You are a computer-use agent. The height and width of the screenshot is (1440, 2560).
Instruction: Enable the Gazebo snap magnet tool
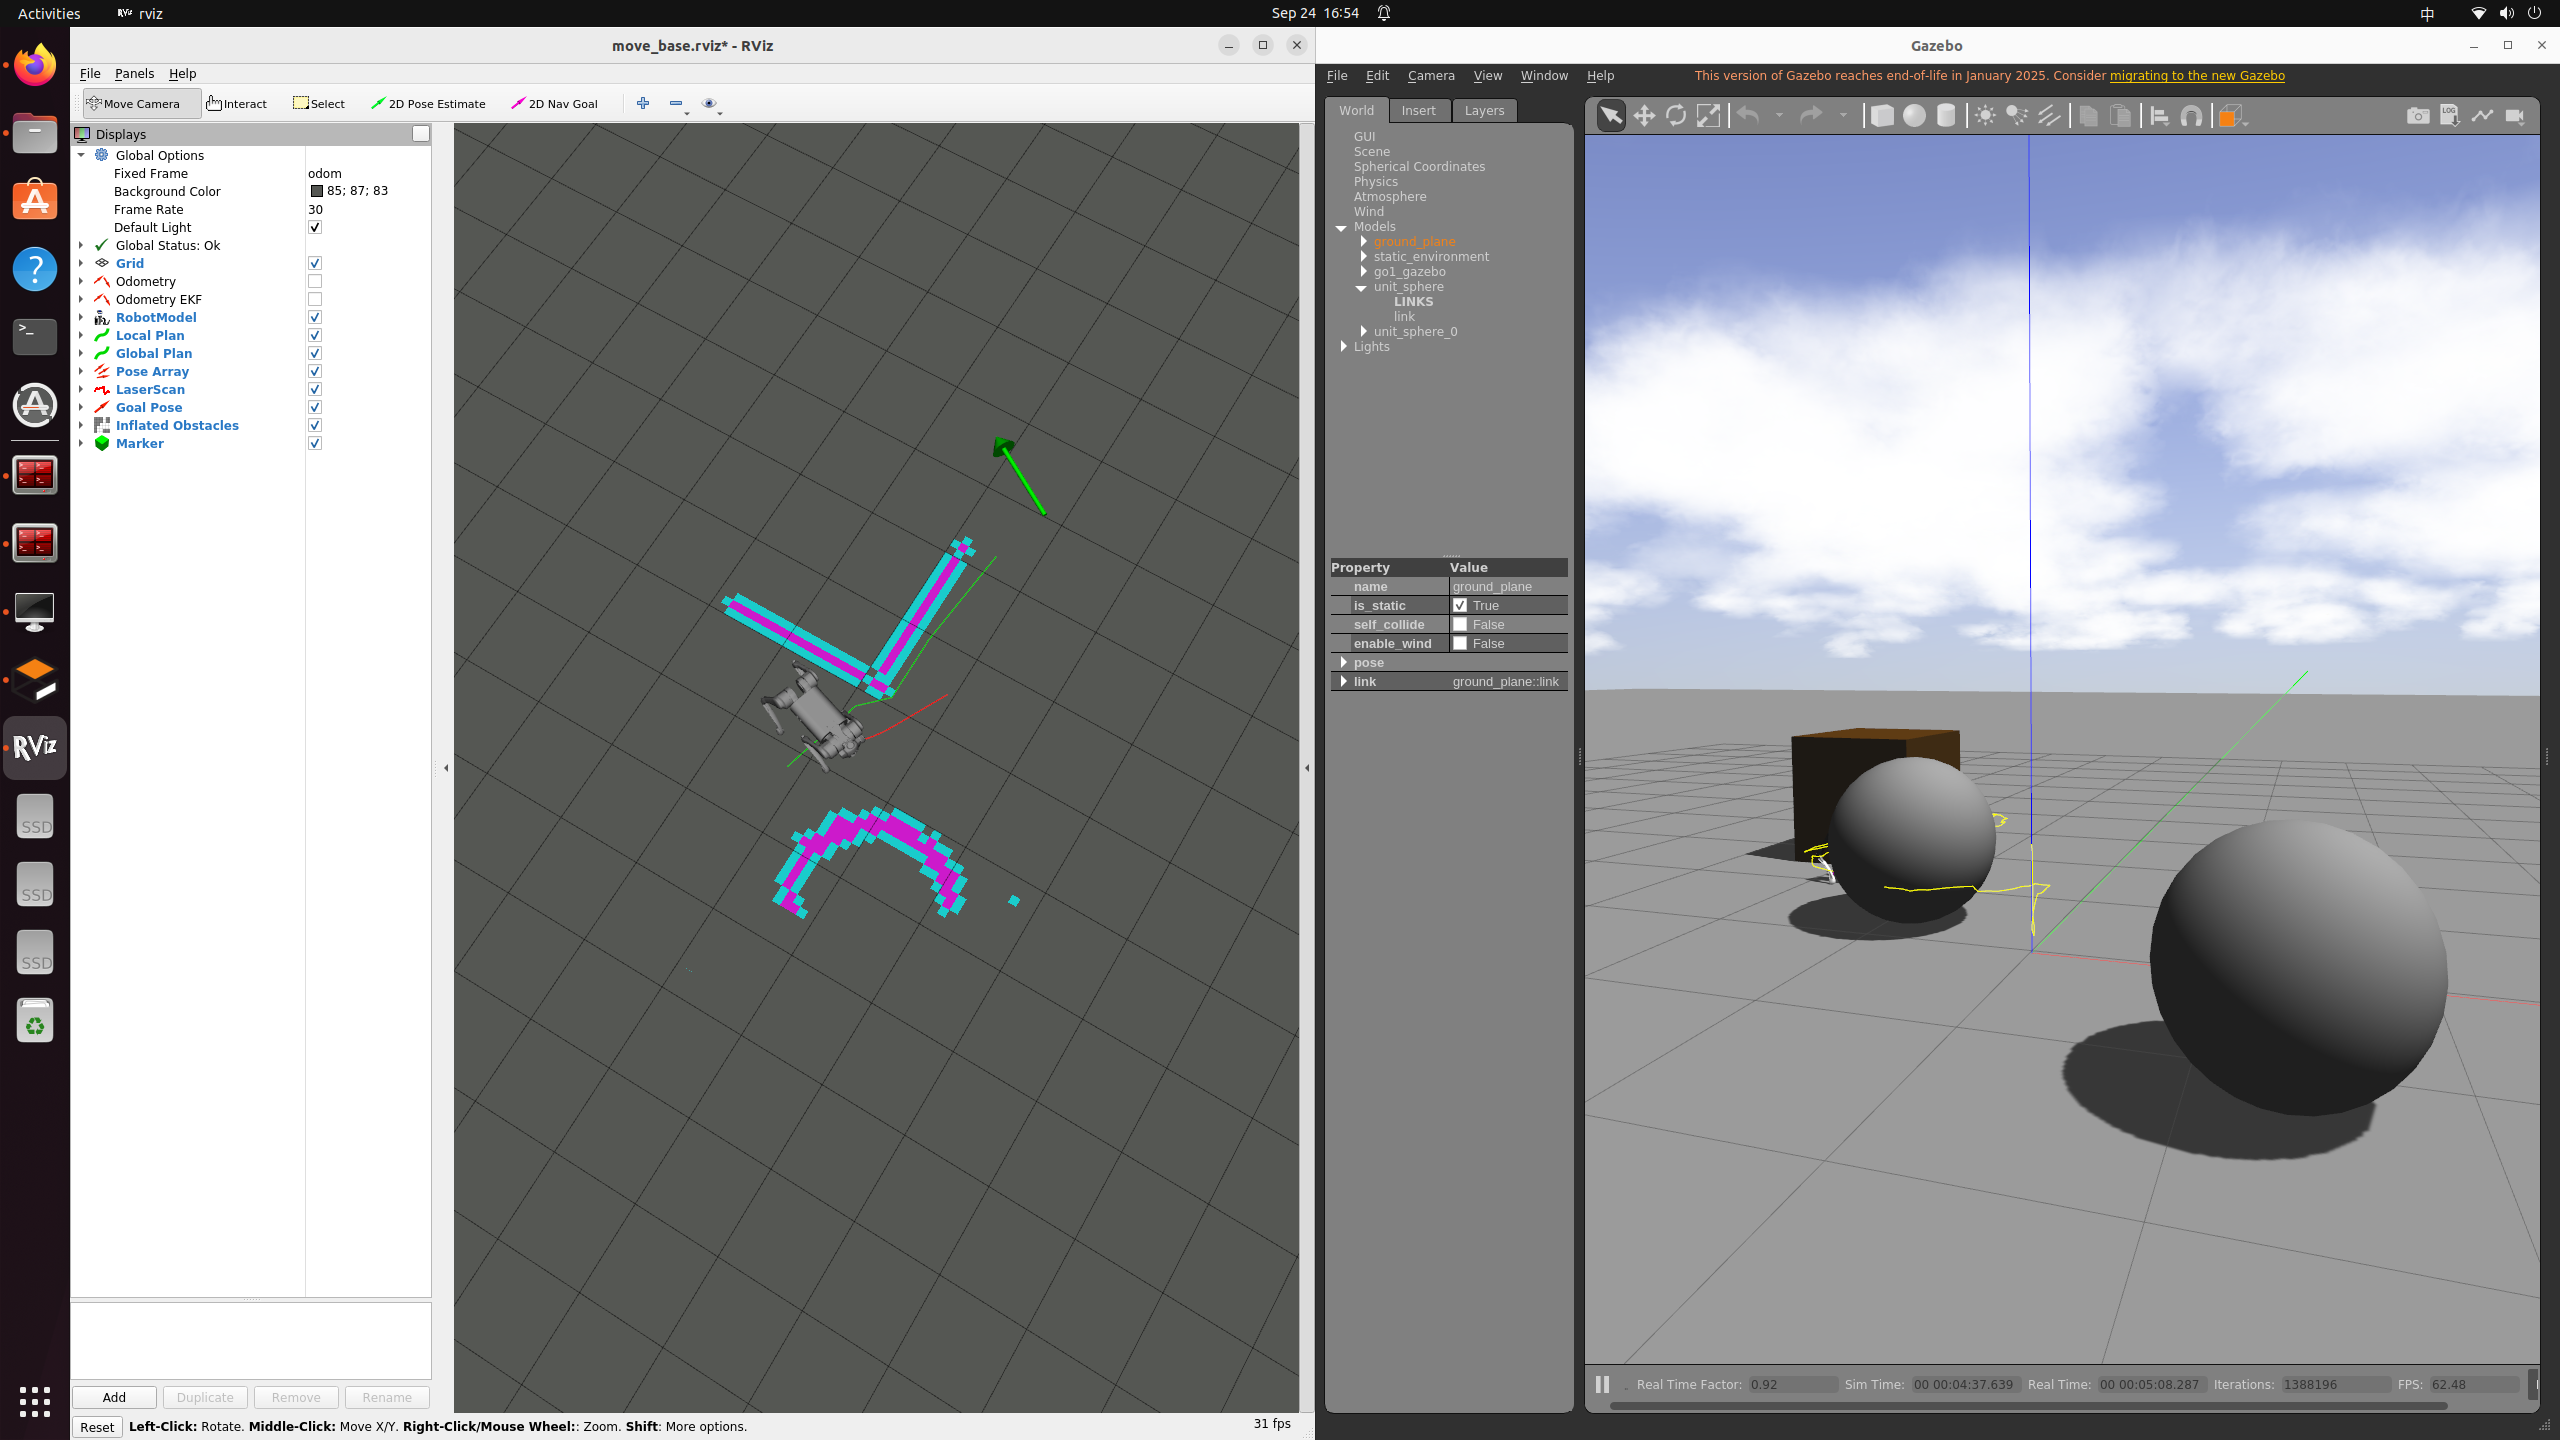(2191, 116)
